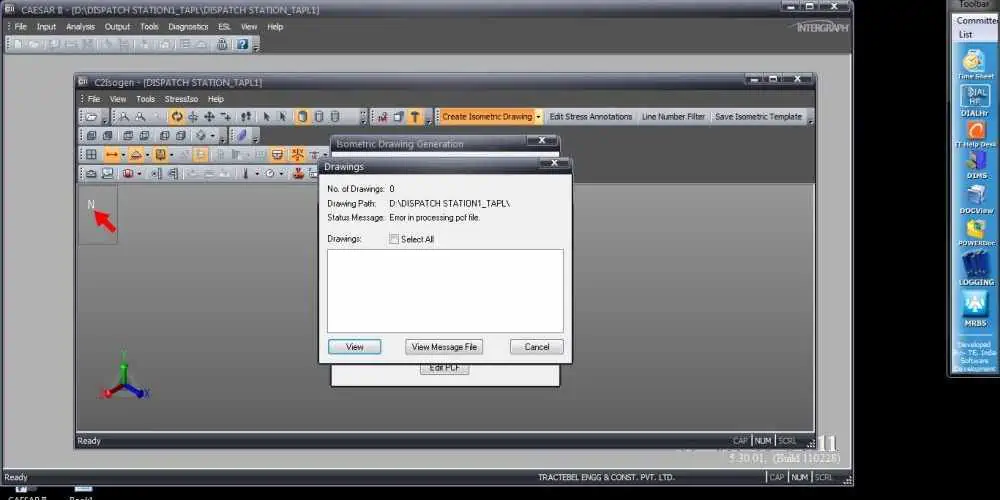Screen dimensions: 1000x500
Task: Click the open folder icon in C2Isogen toolbar
Action: 91,117
